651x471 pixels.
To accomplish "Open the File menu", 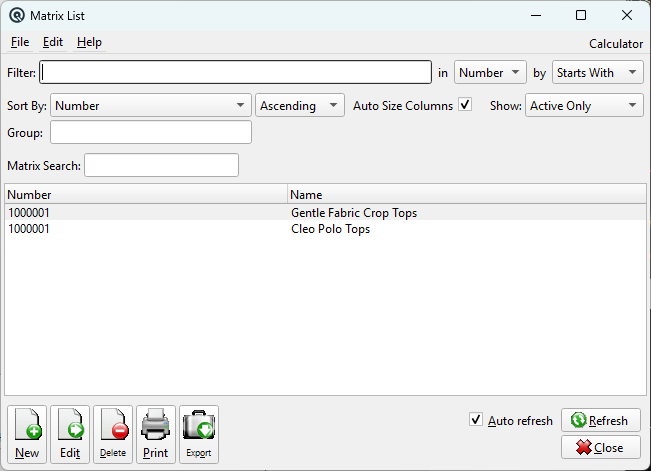I will [20, 42].
